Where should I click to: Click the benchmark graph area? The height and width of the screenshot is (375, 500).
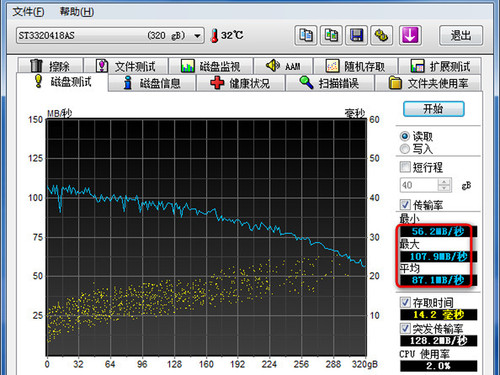[206, 237]
